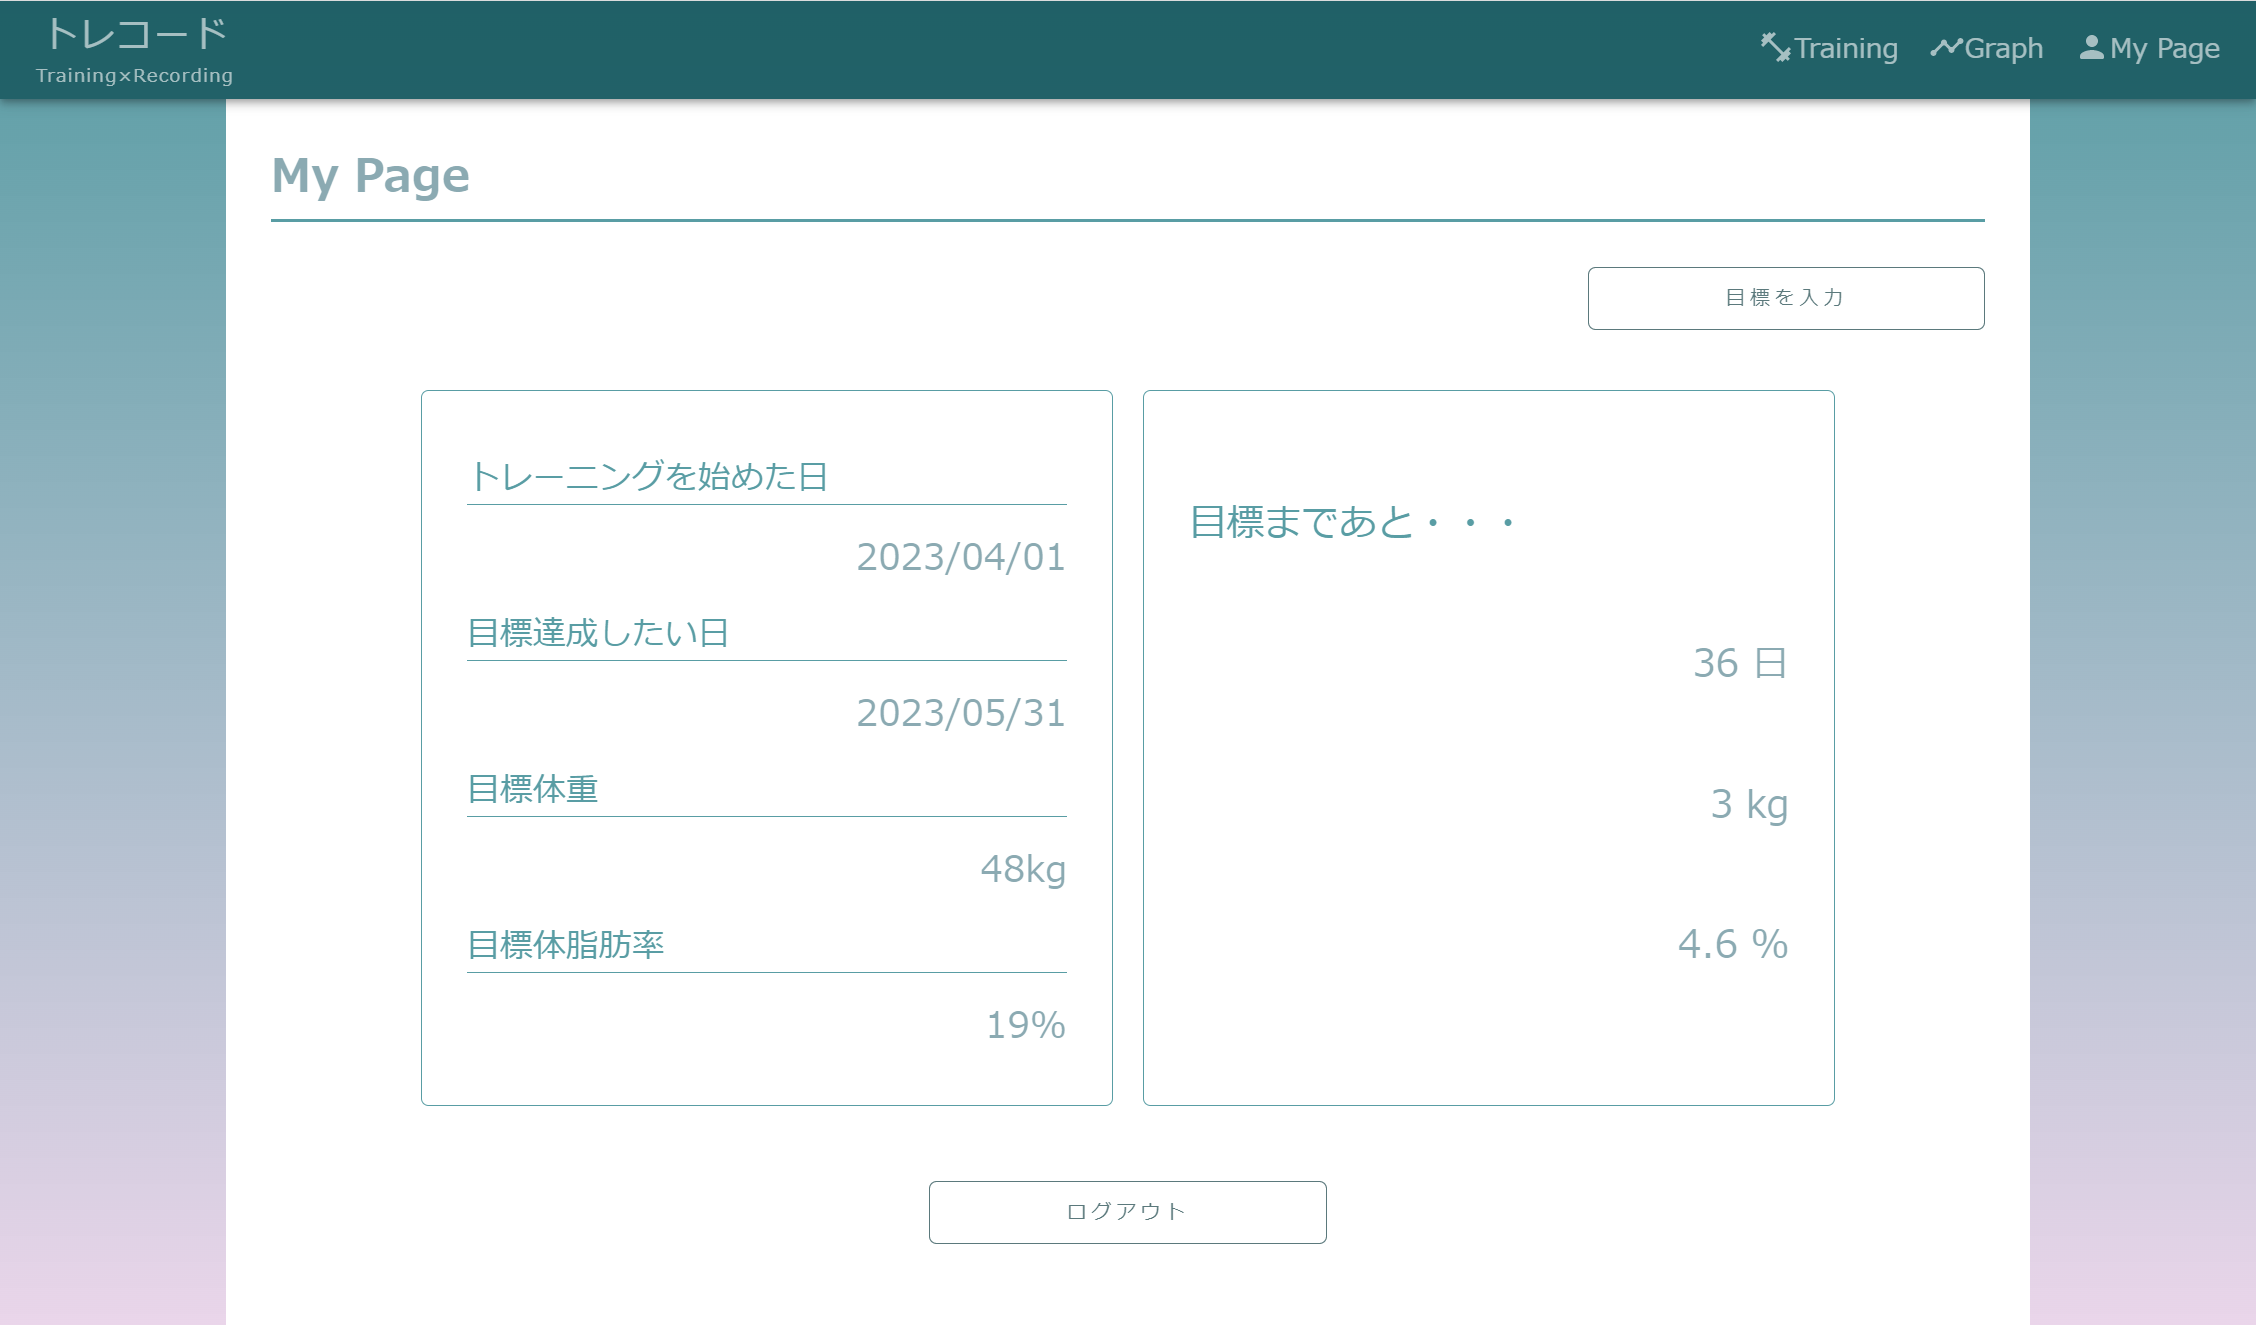Select the 目標体重 field label
The width and height of the screenshot is (2256, 1325).
coord(533,789)
